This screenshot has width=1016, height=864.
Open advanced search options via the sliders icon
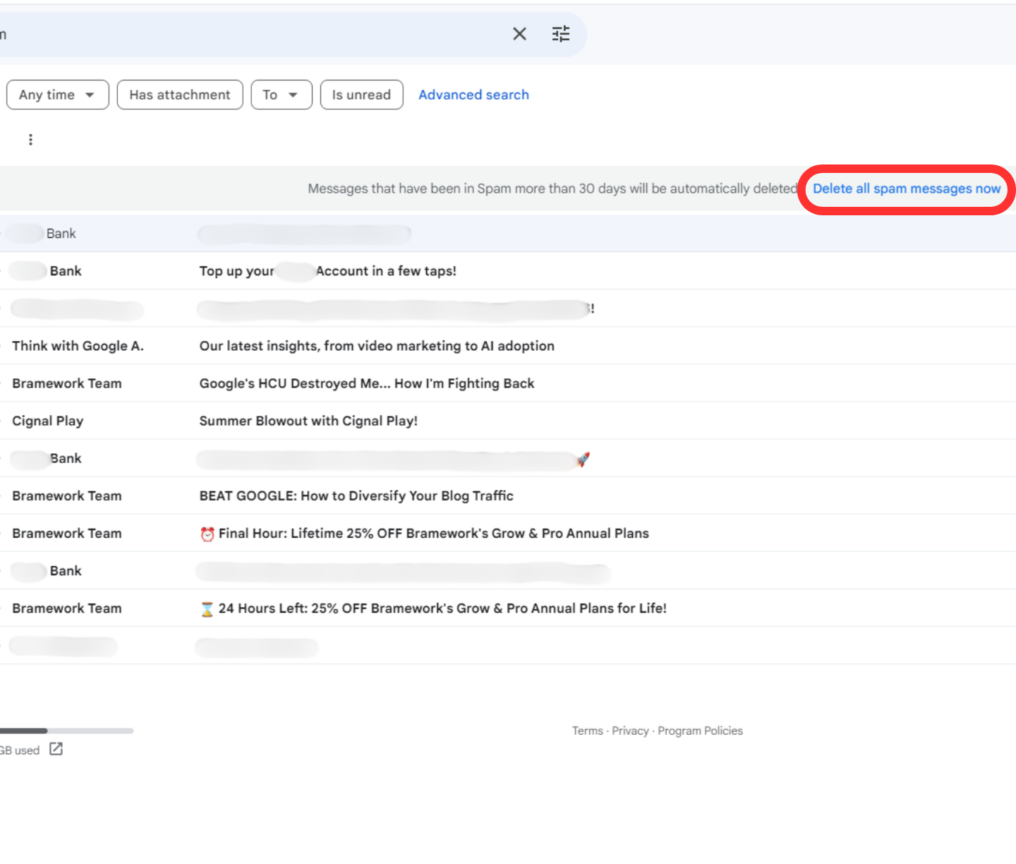coord(560,33)
